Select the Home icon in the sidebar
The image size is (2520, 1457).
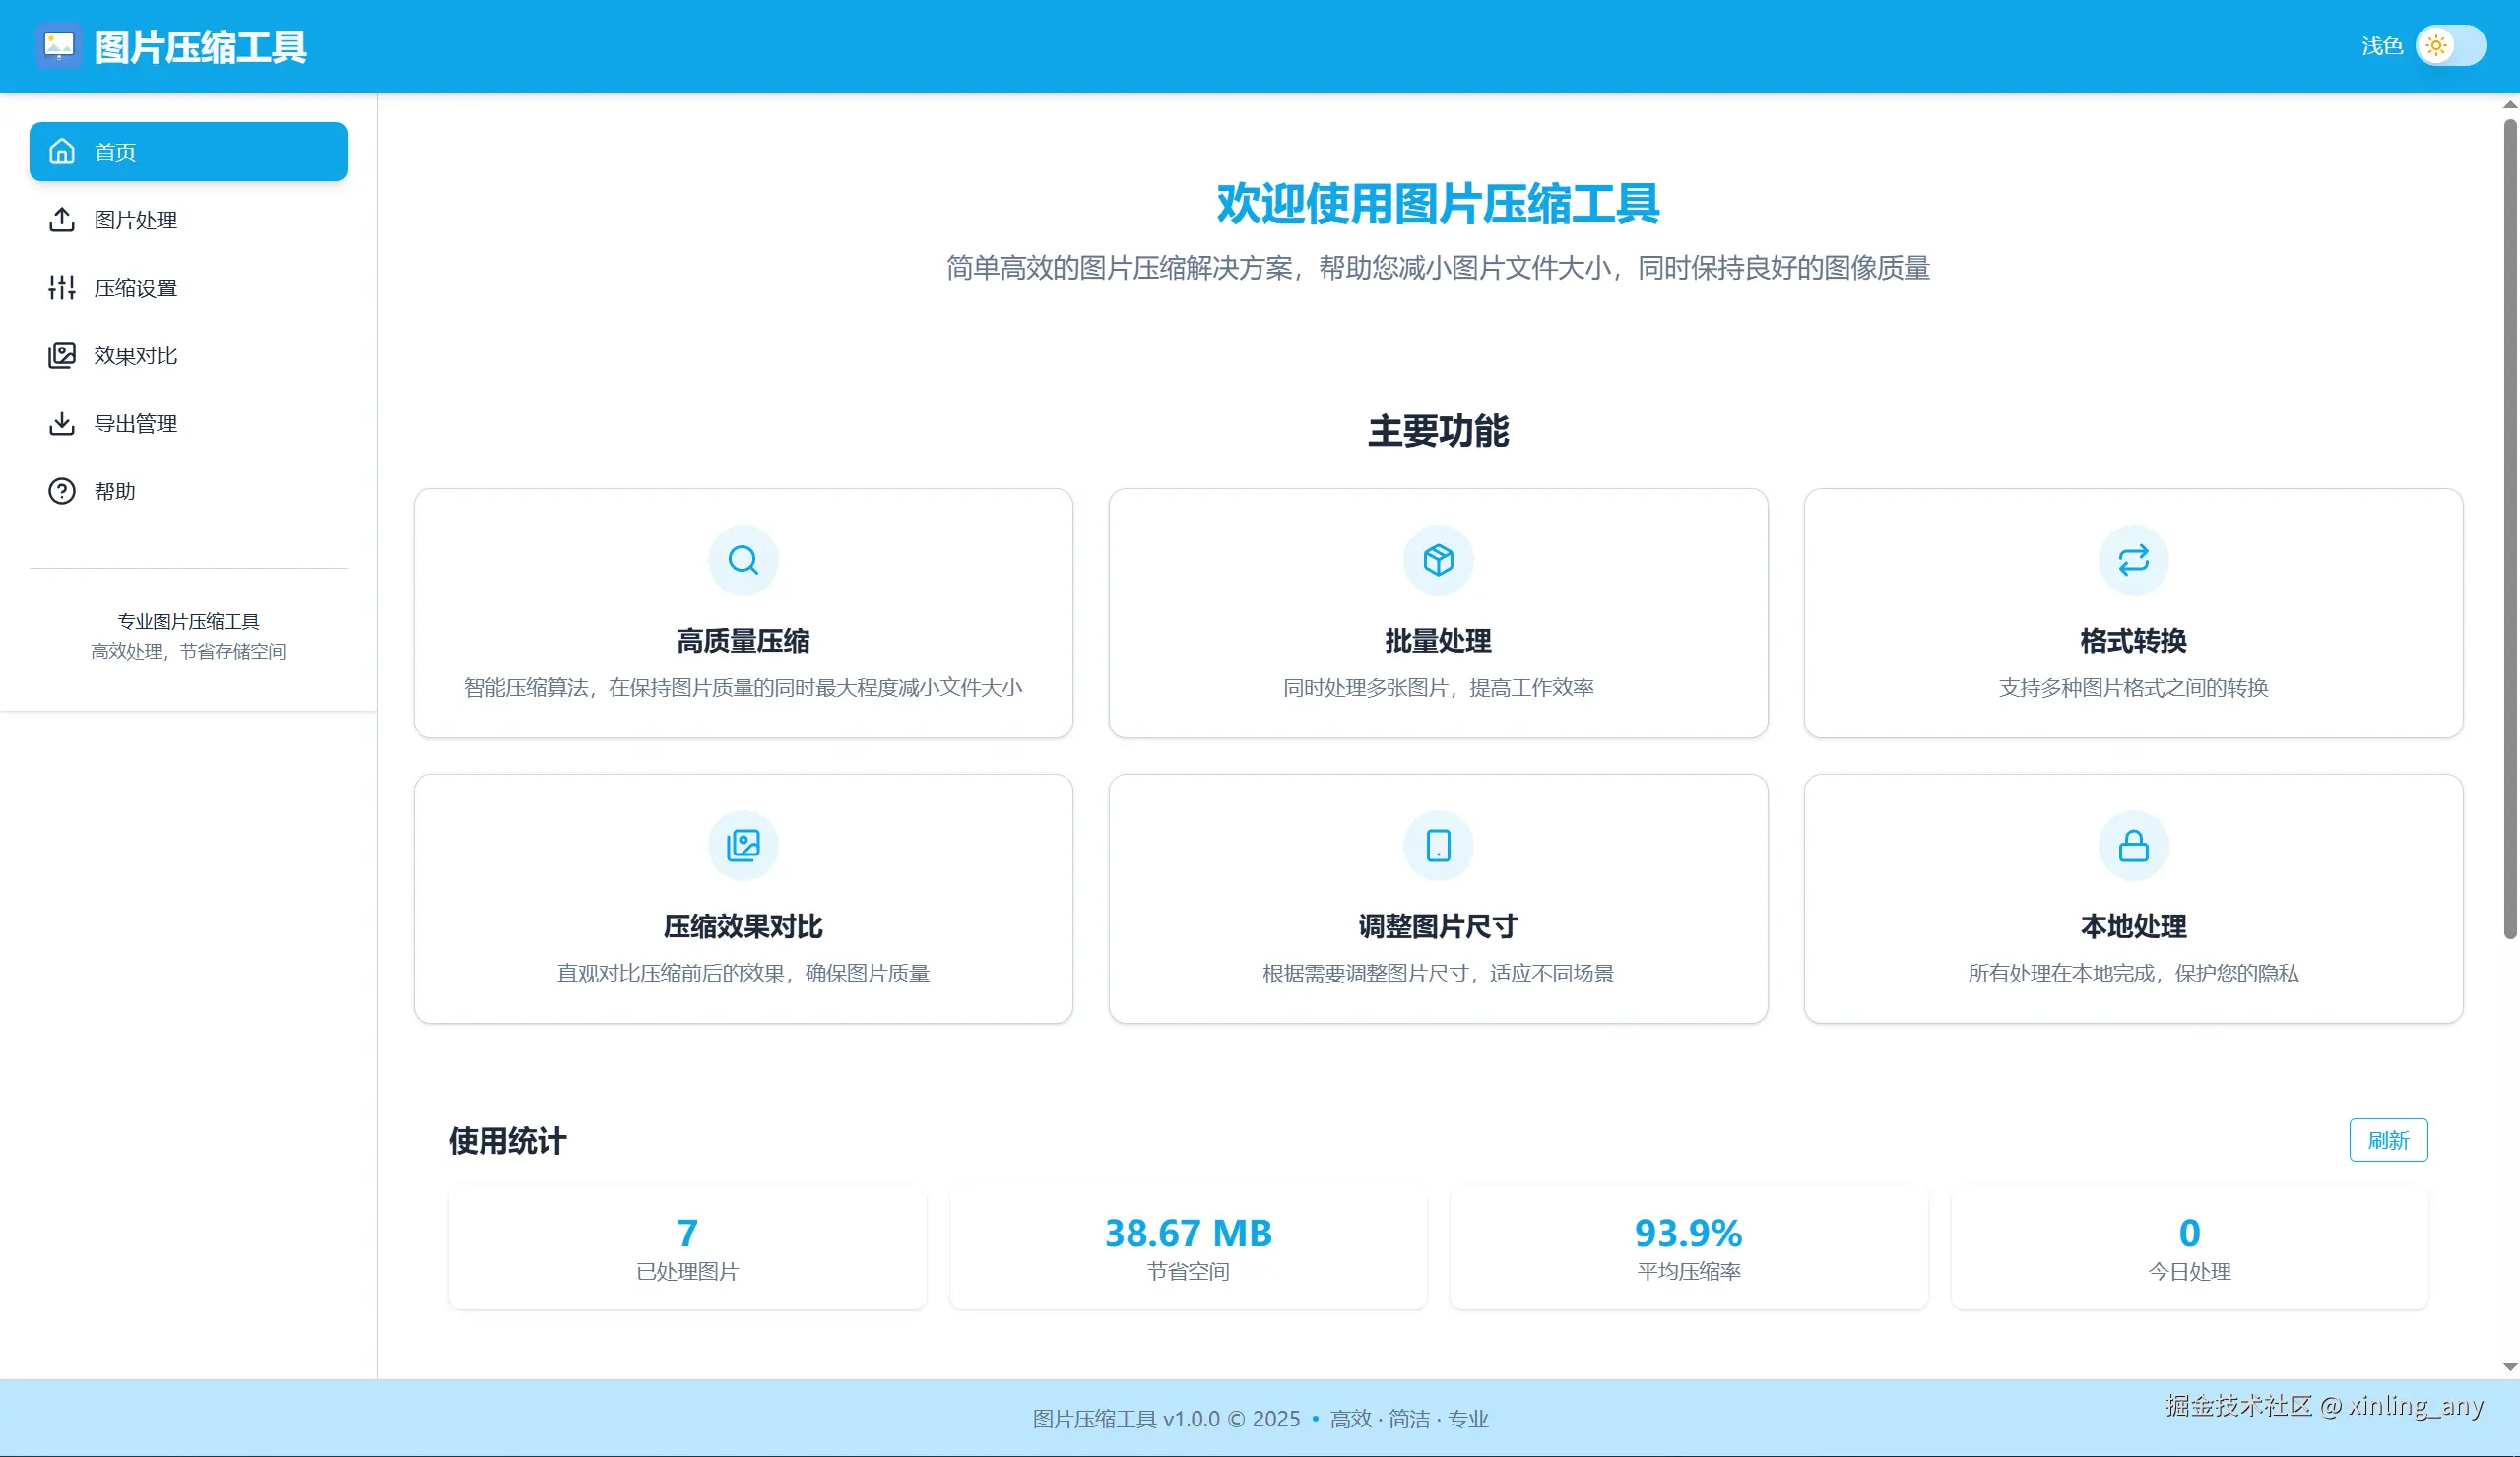tap(62, 152)
